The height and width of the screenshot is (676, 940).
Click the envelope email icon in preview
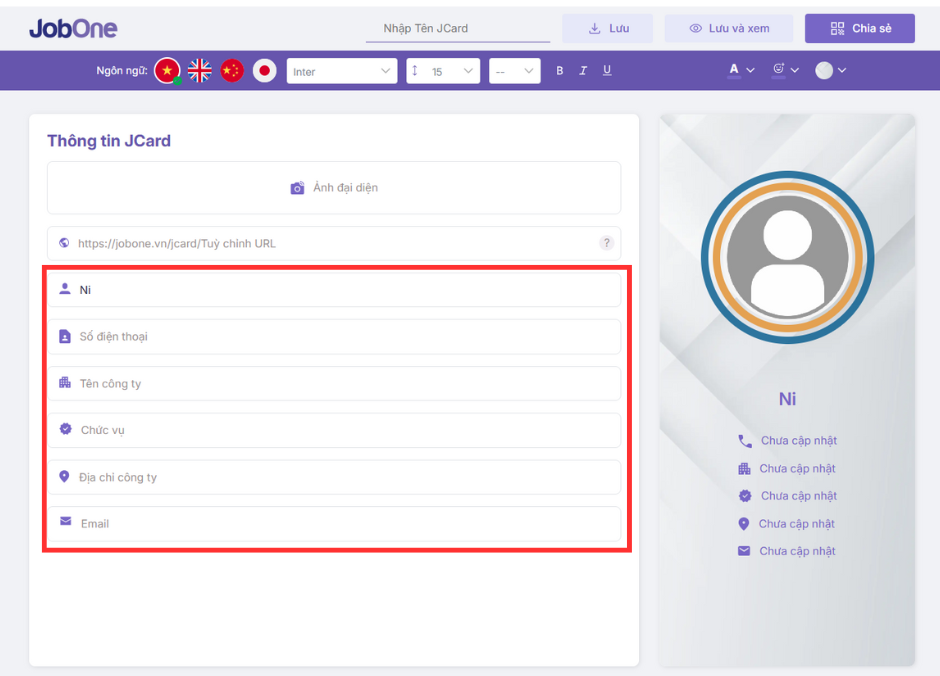point(744,551)
